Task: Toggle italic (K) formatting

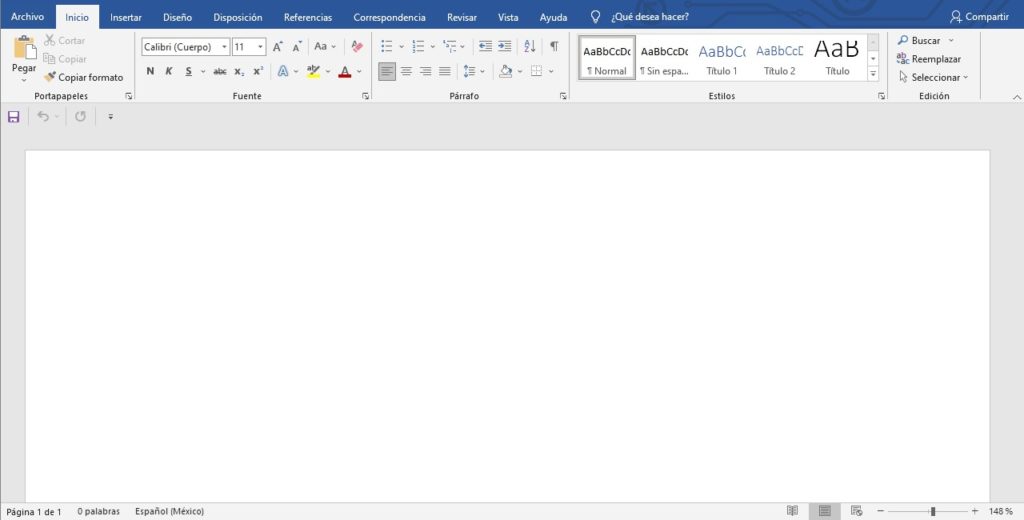Action: click(168, 71)
